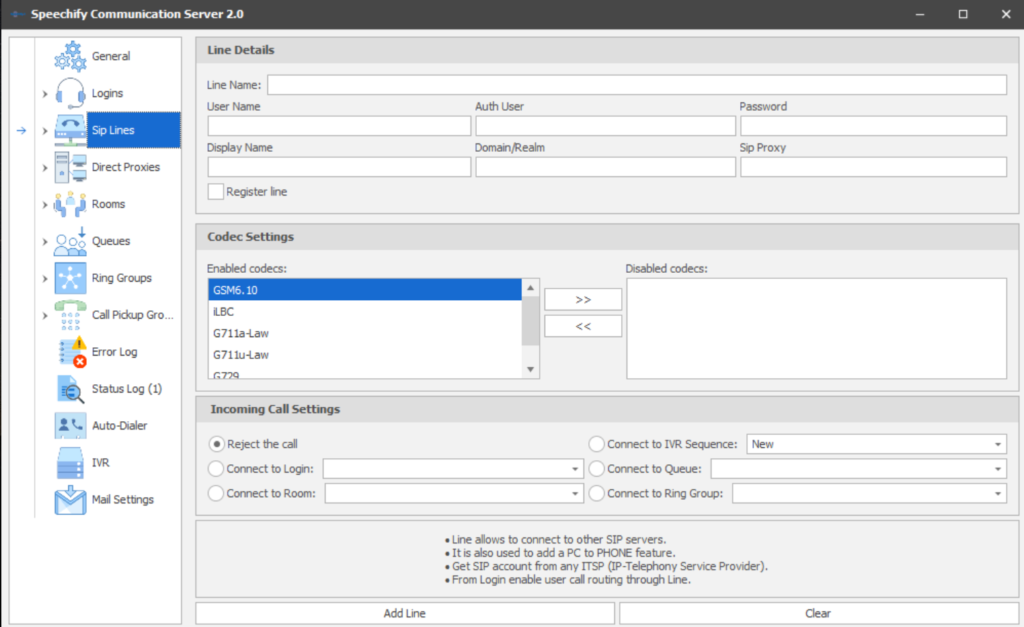Expand the Logins tree node

[x=44, y=94]
